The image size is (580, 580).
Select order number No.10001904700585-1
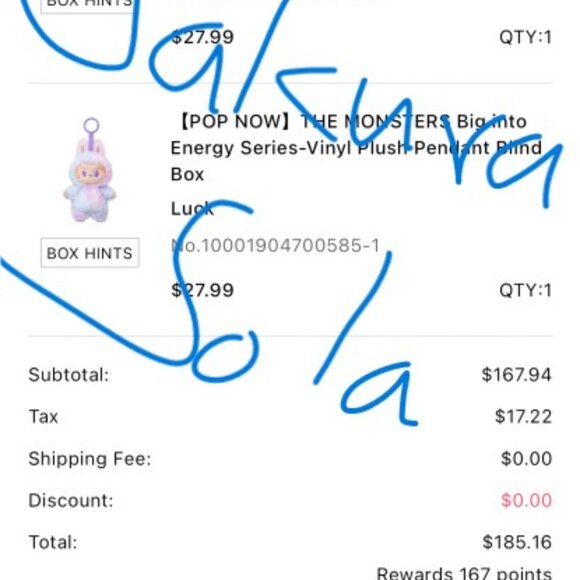[275, 246]
